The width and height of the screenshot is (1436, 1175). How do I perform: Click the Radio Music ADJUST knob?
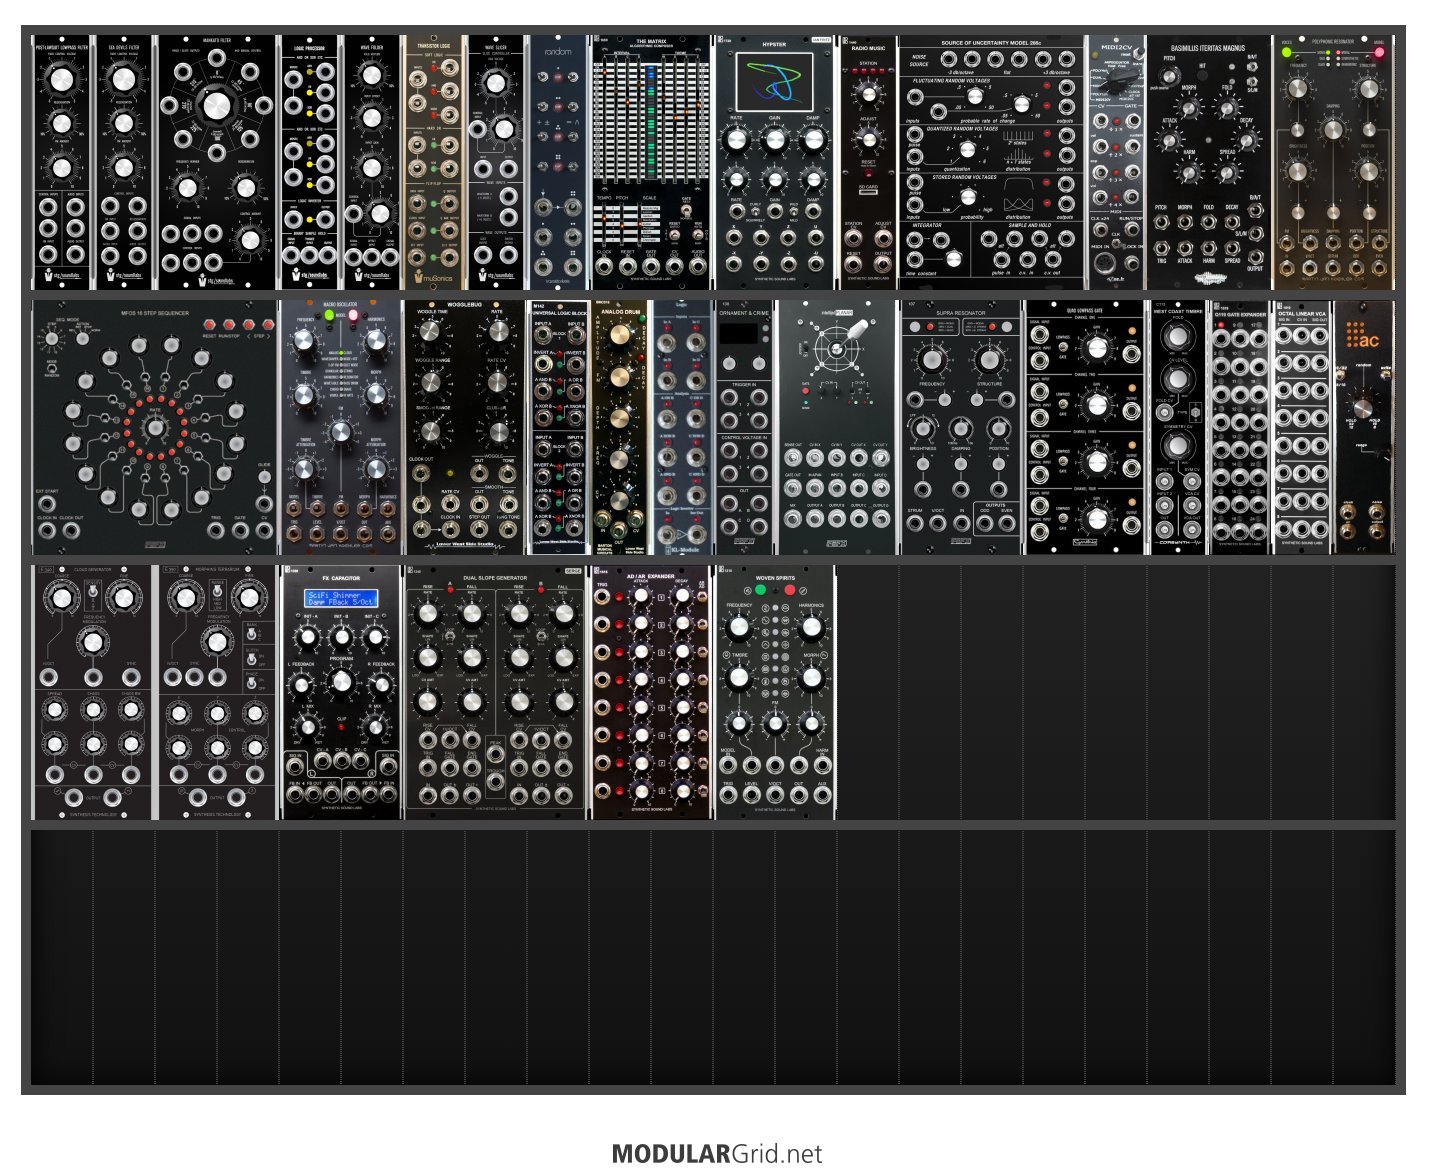(868, 139)
